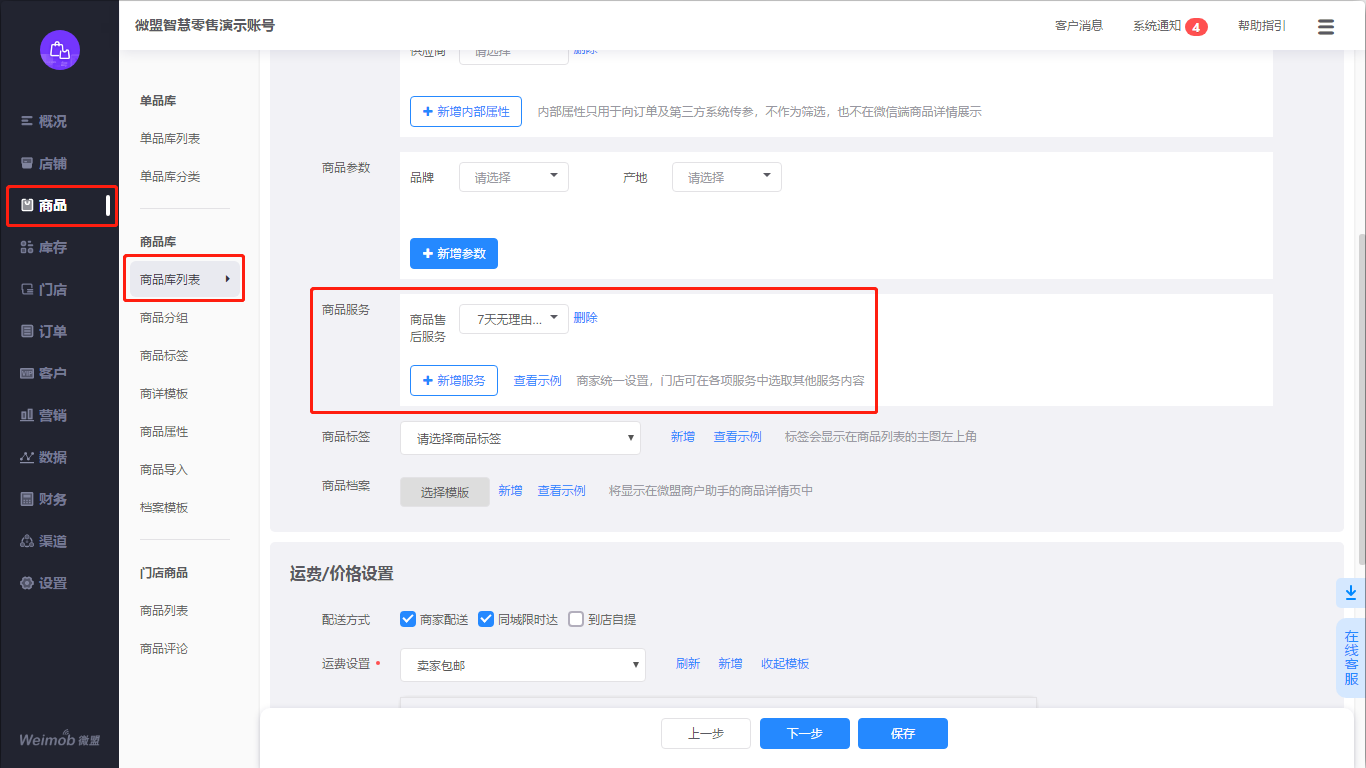Click 下一步 next step button
Viewport: 1366px width, 768px height.
point(805,733)
